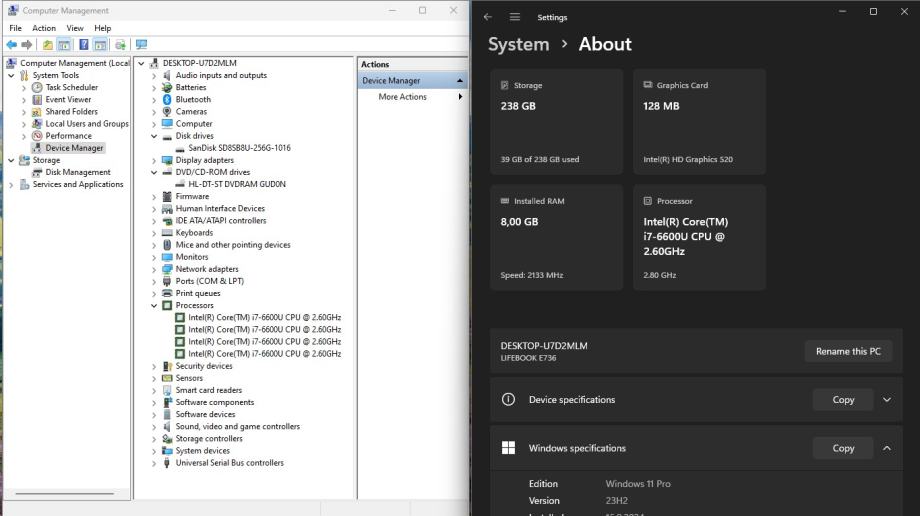Click the blue Back arrow in toolbar
920x516 pixels.
13,45
